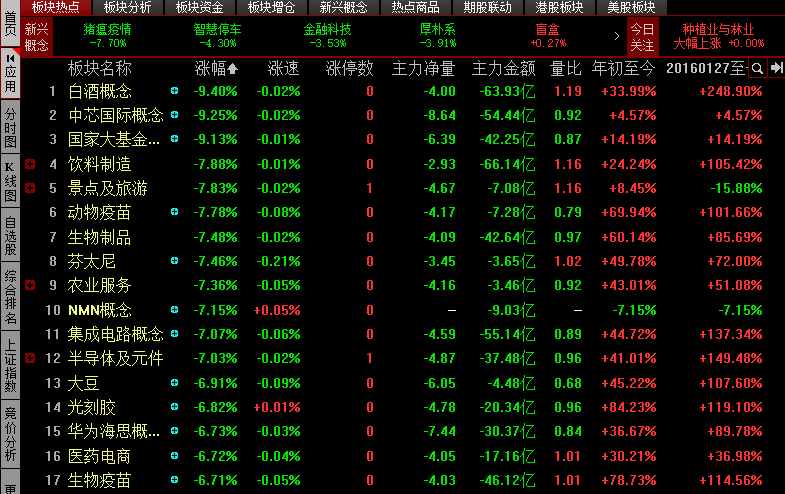785x494 pixels.
Task: Sort by the 量比 column header
Action: point(566,68)
